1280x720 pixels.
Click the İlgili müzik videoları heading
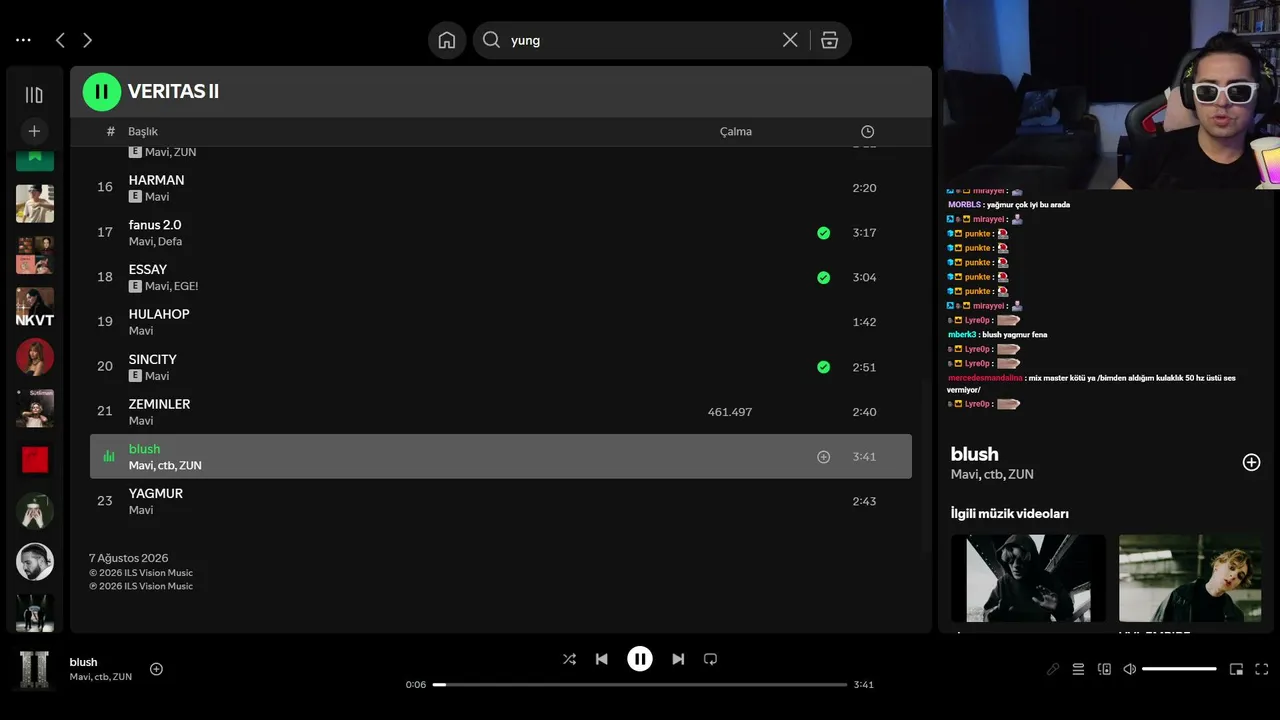[1010, 514]
